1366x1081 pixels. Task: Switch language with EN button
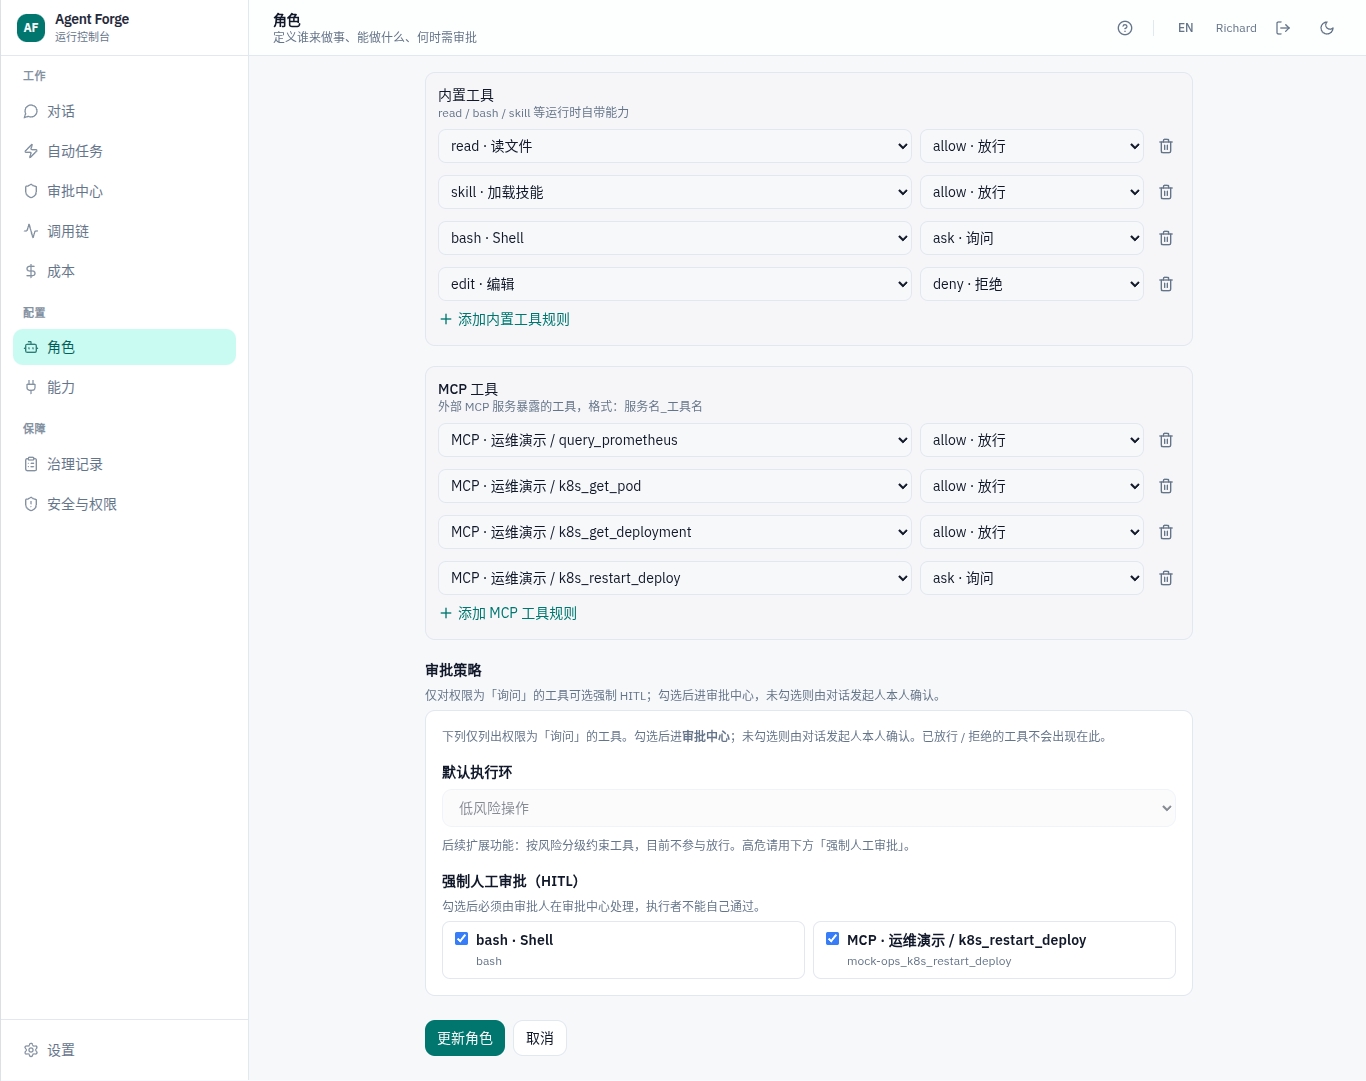click(1186, 28)
